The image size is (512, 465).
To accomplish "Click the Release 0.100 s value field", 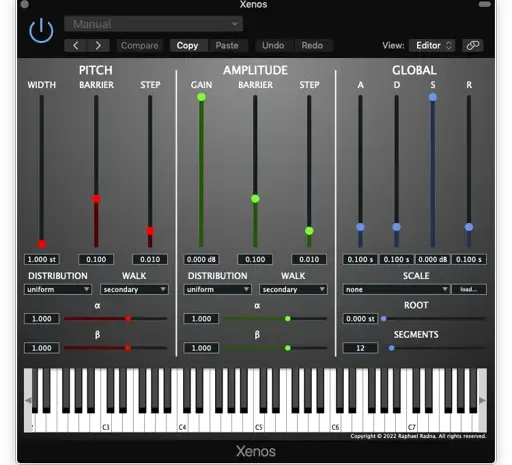I will [469, 259].
